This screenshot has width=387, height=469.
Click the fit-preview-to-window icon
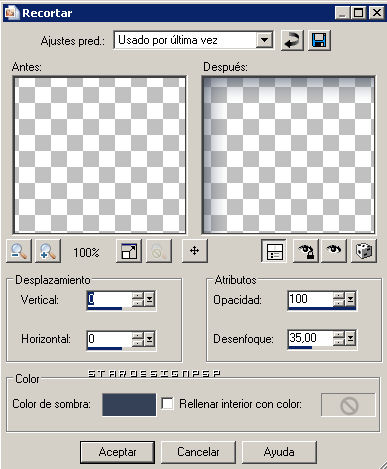pos(129,251)
